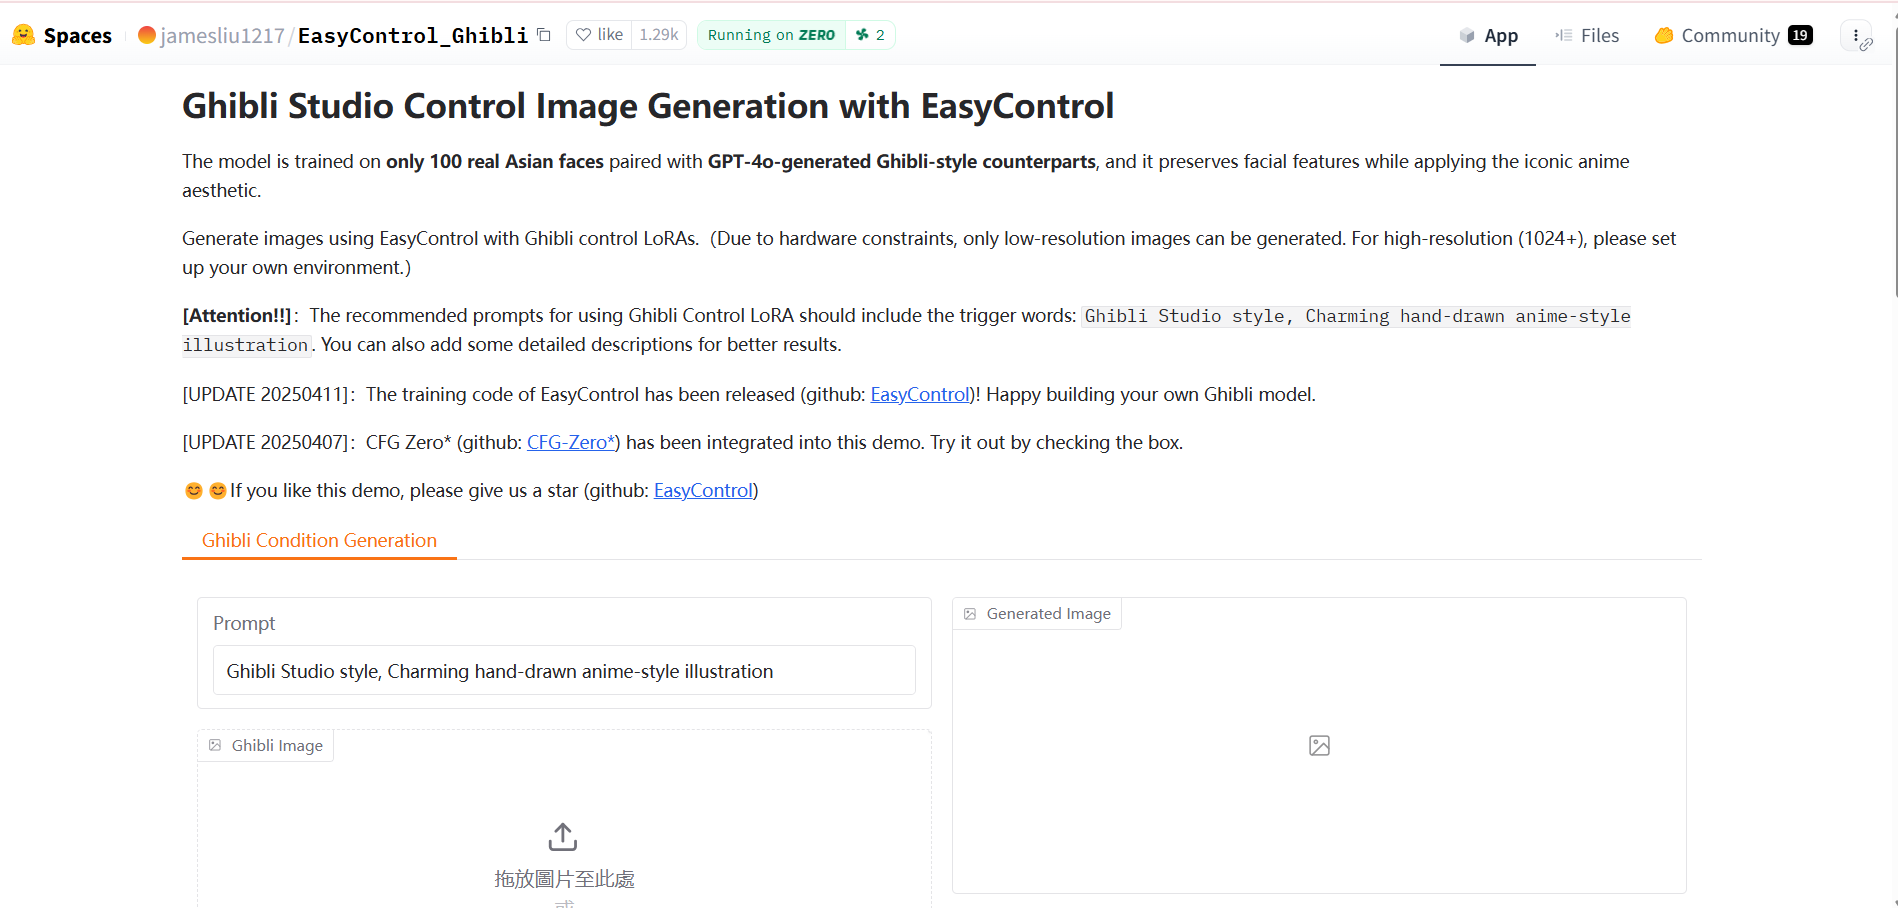
Task: Click the EasyControl_Ghibli repository name
Action: (413, 35)
